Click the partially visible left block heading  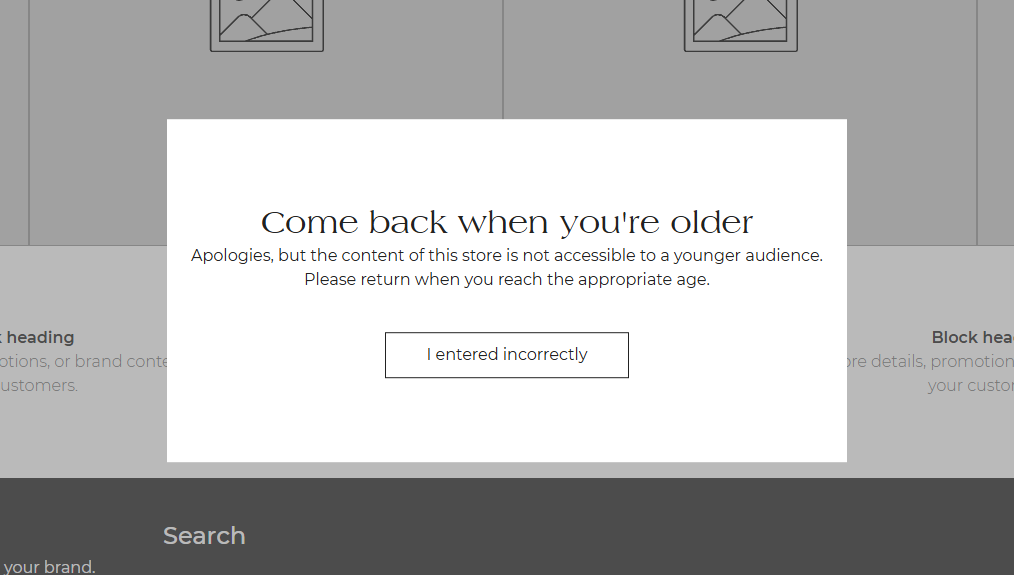tap(40, 338)
